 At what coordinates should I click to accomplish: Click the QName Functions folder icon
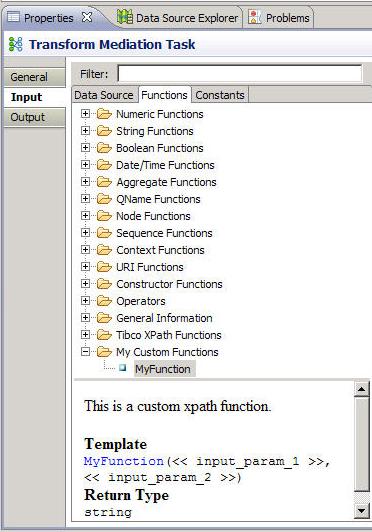(x=104, y=198)
